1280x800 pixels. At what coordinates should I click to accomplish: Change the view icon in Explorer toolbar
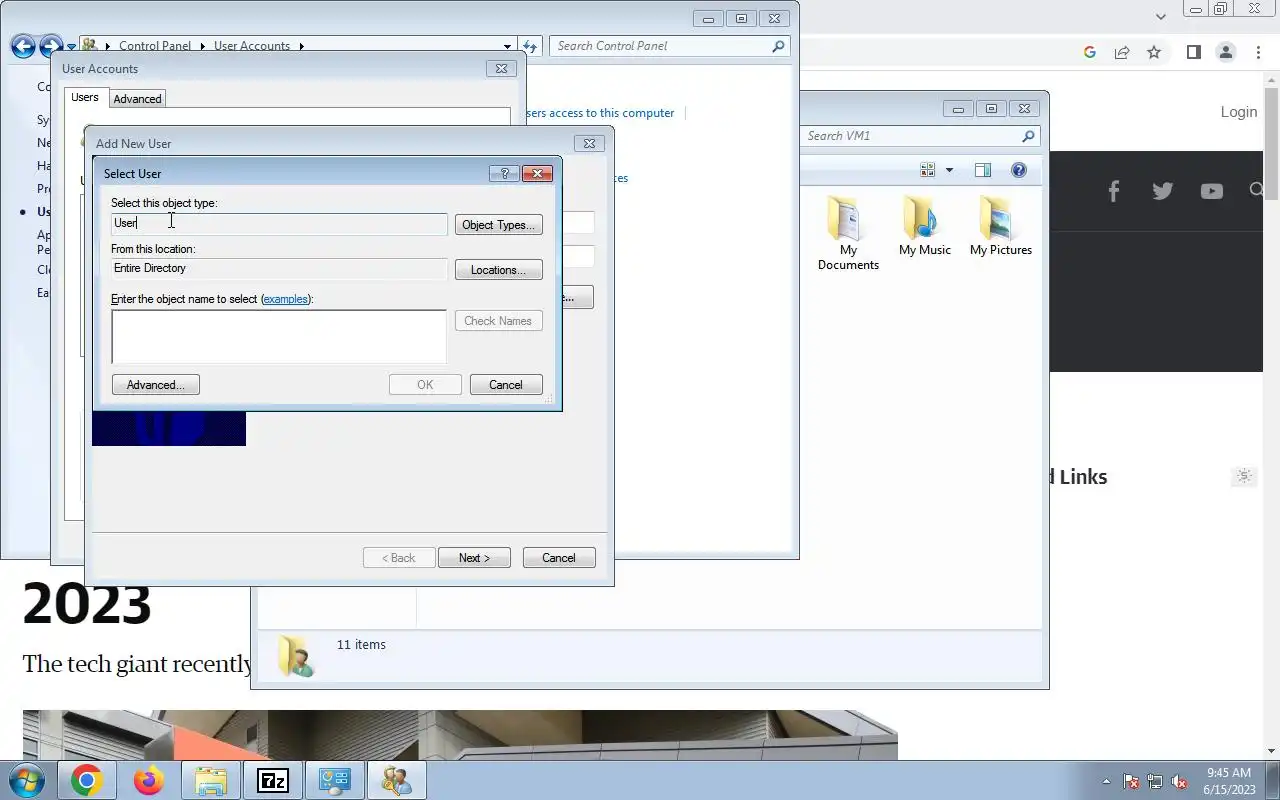point(928,170)
